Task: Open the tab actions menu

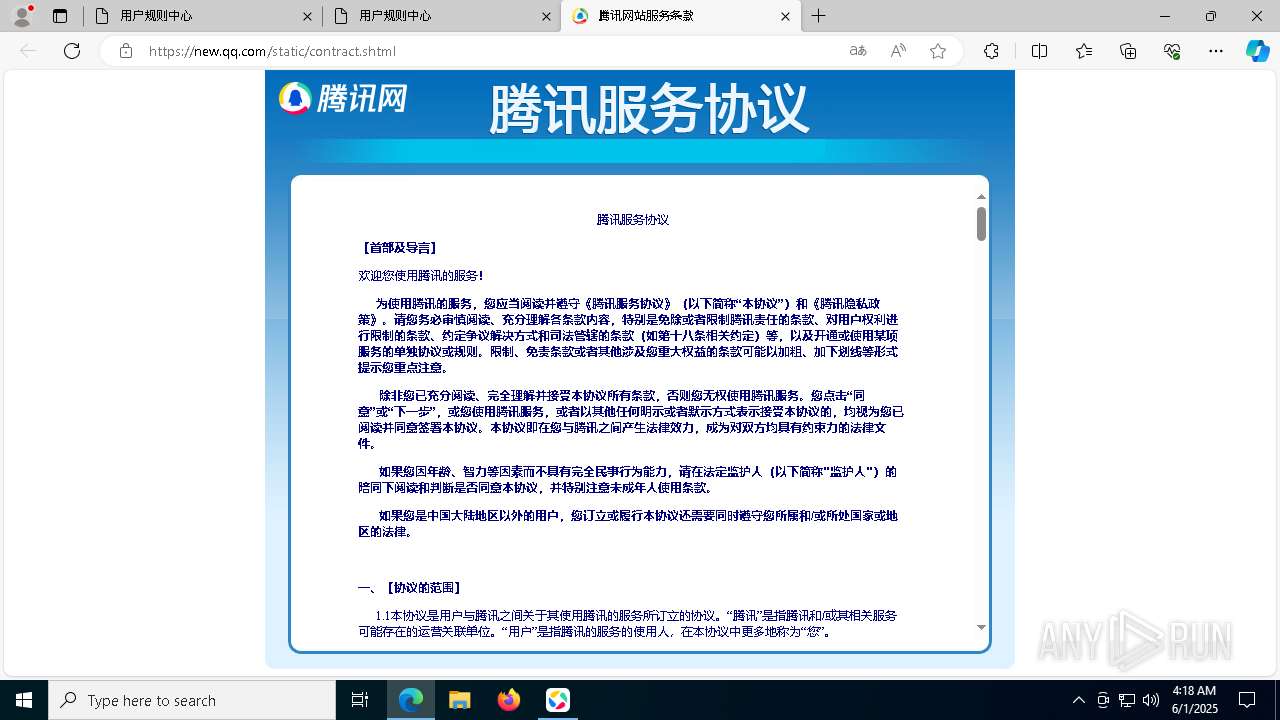Action: tap(60, 16)
